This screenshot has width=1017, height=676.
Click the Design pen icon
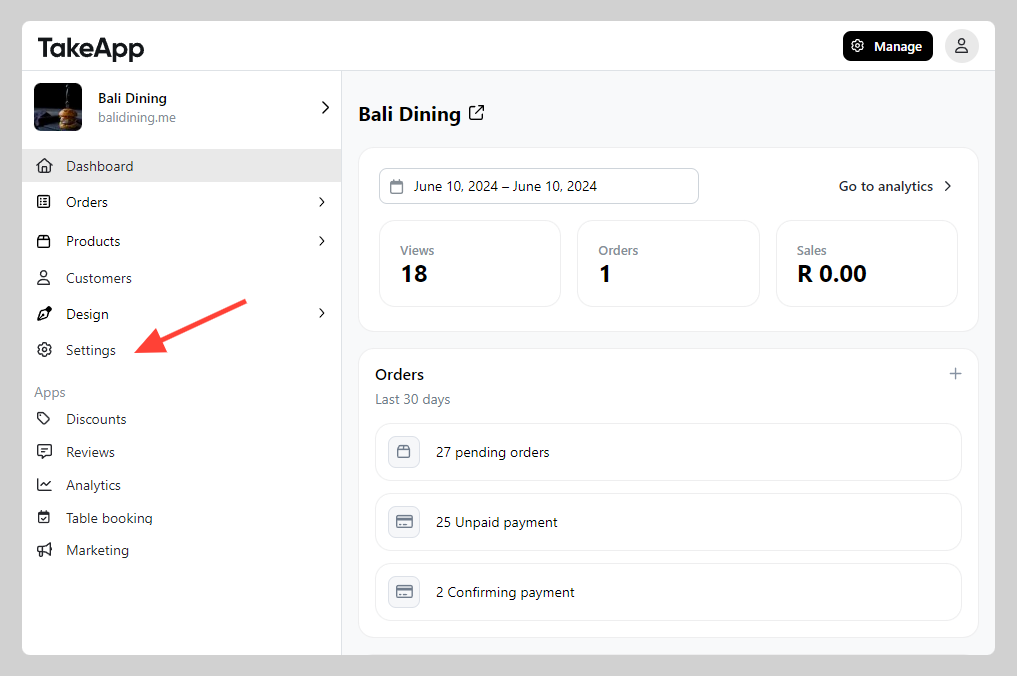pos(44,314)
